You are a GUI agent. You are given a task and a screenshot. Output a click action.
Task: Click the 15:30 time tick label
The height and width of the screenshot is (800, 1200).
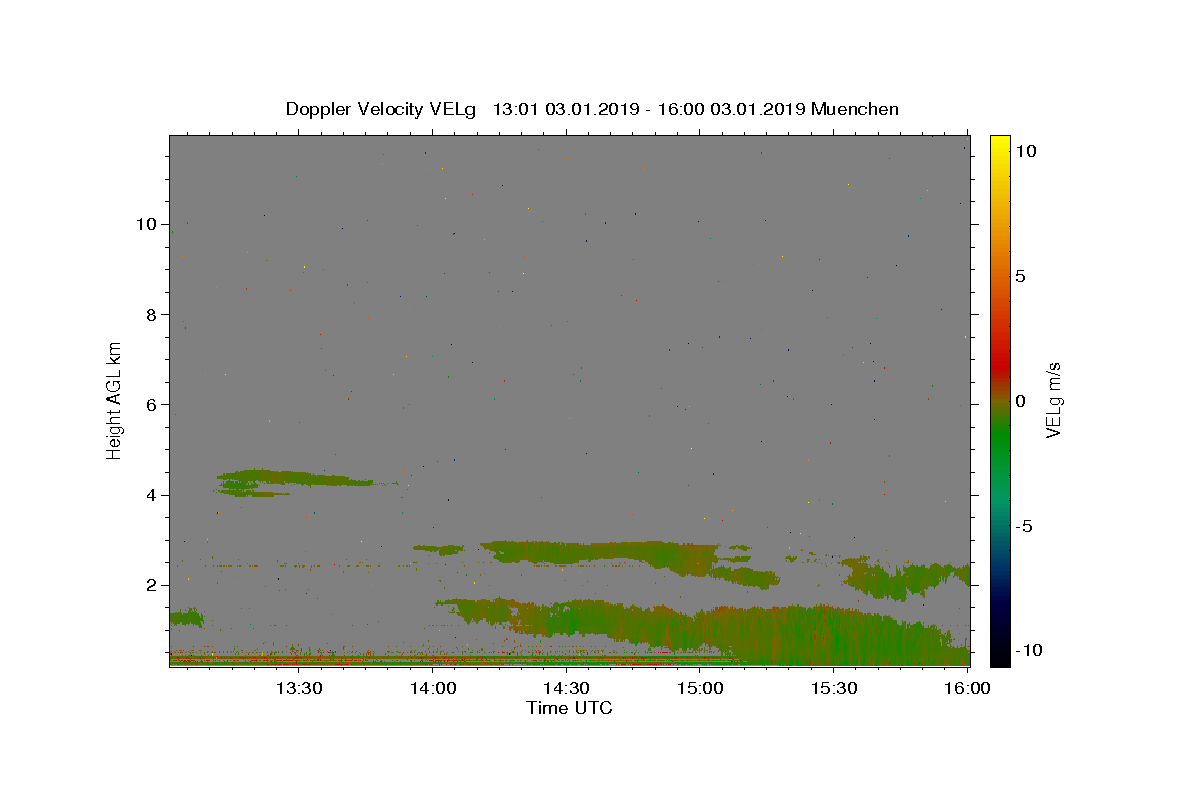coord(835,688)
